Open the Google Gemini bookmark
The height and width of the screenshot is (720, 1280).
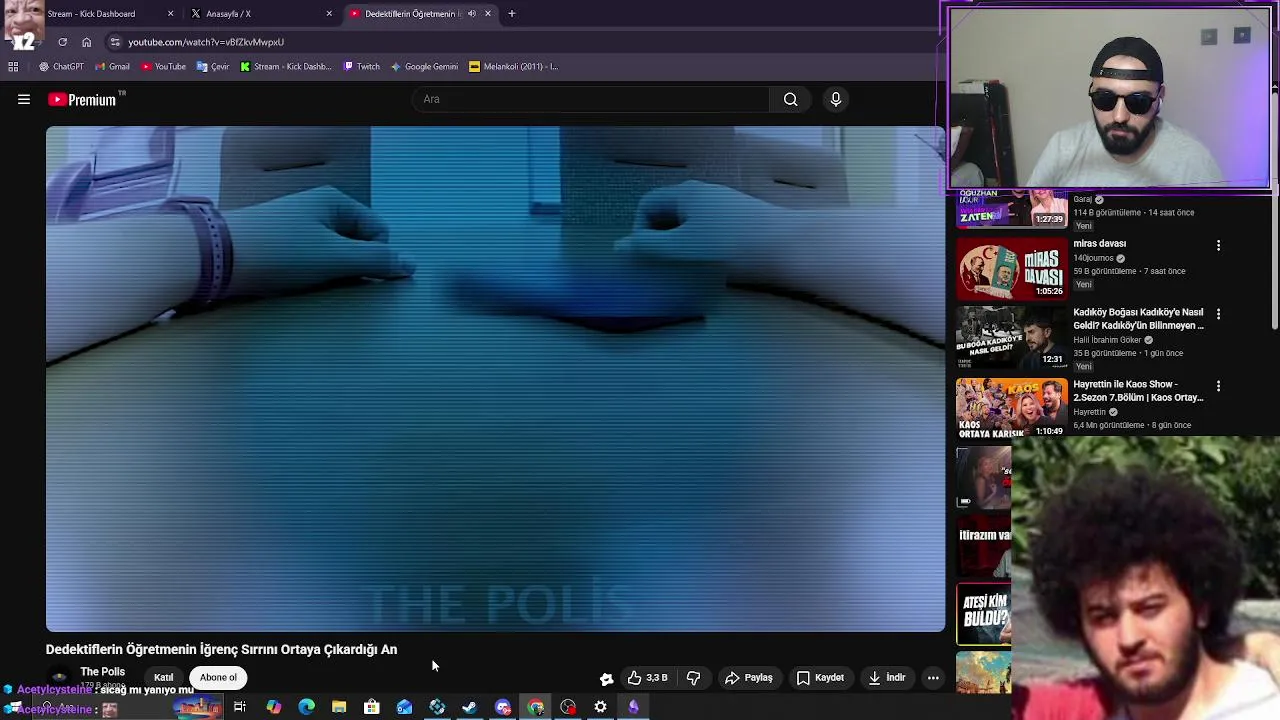coord(424,67)
